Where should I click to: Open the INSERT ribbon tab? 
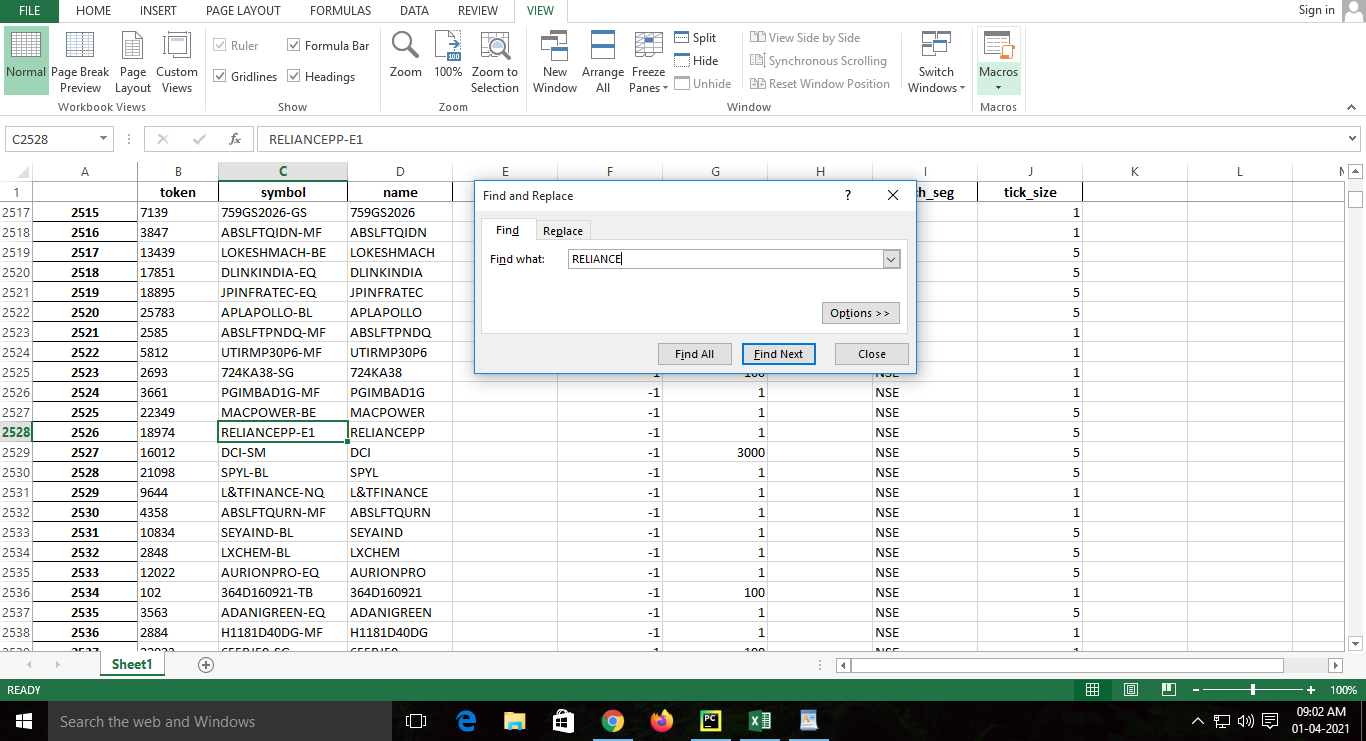158,11
